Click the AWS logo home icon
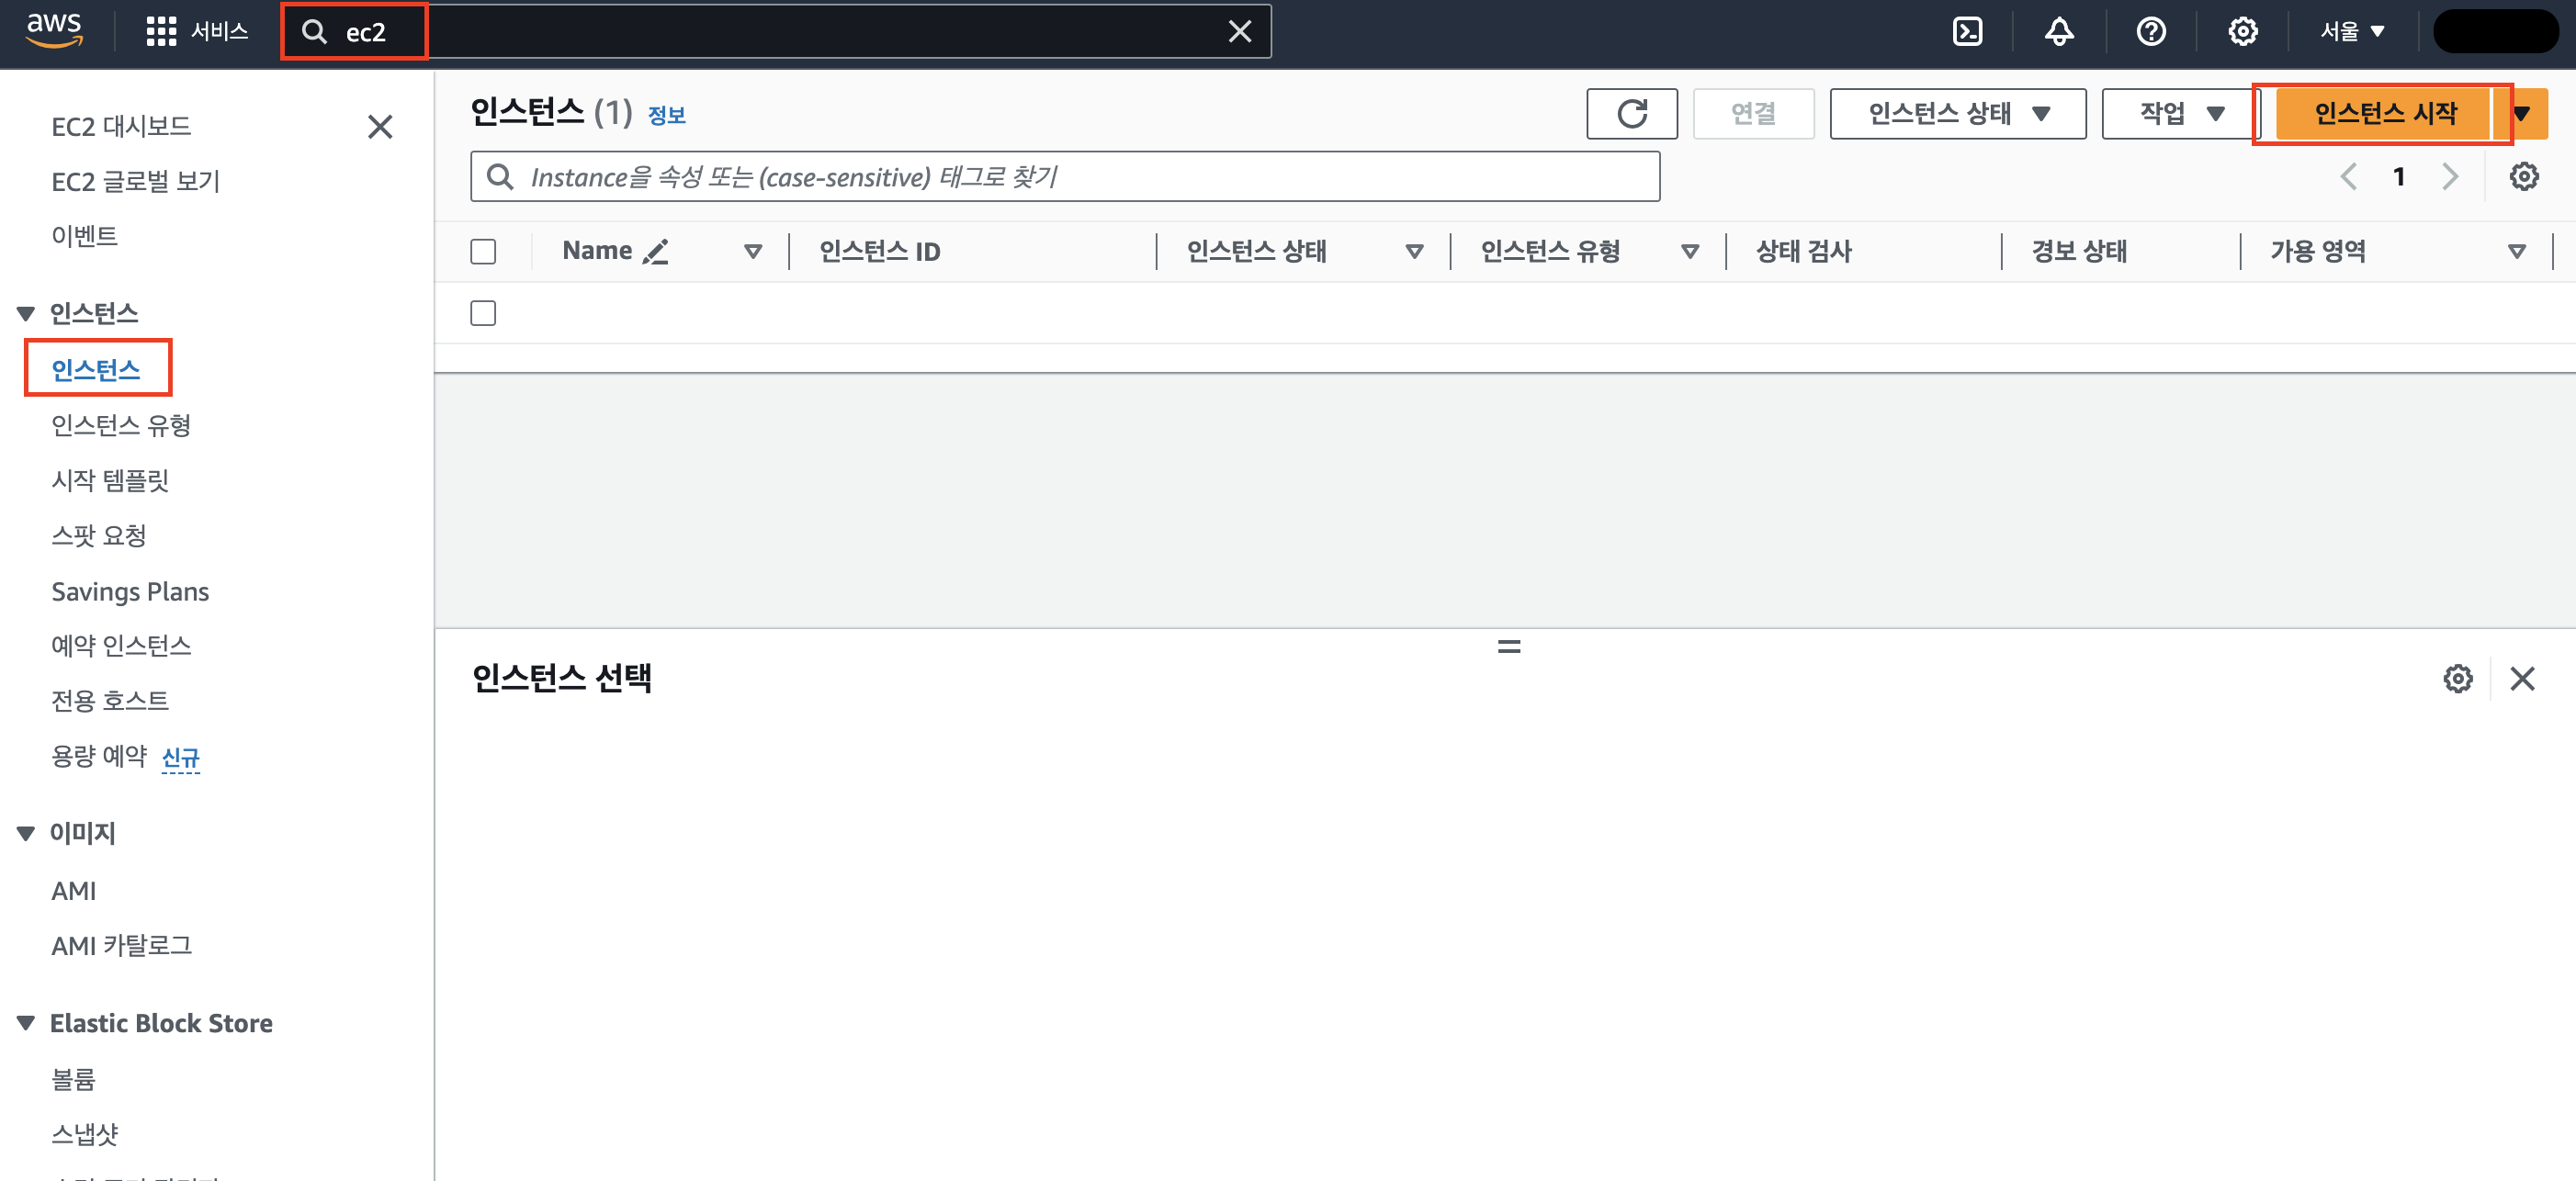 pyautogui.click(x=54, y=30)
